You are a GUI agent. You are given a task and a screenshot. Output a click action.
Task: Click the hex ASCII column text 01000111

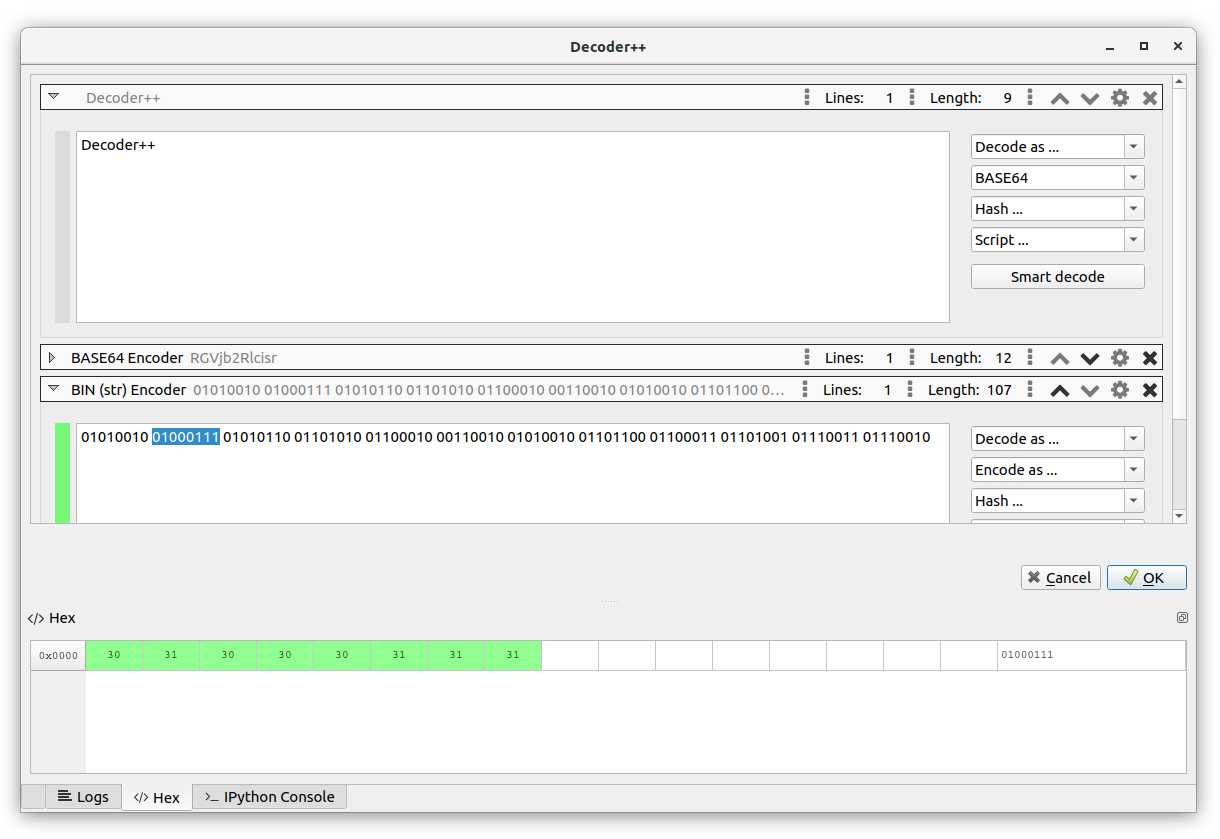pyautogui.click(x=1027, y=655)
